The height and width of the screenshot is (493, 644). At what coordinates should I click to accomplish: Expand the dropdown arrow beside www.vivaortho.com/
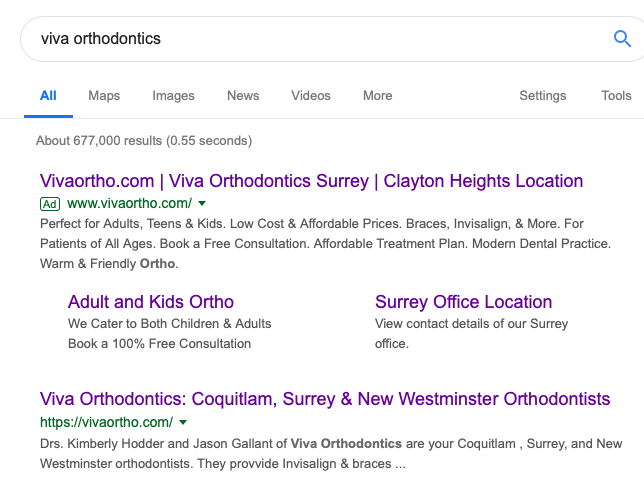202,203
